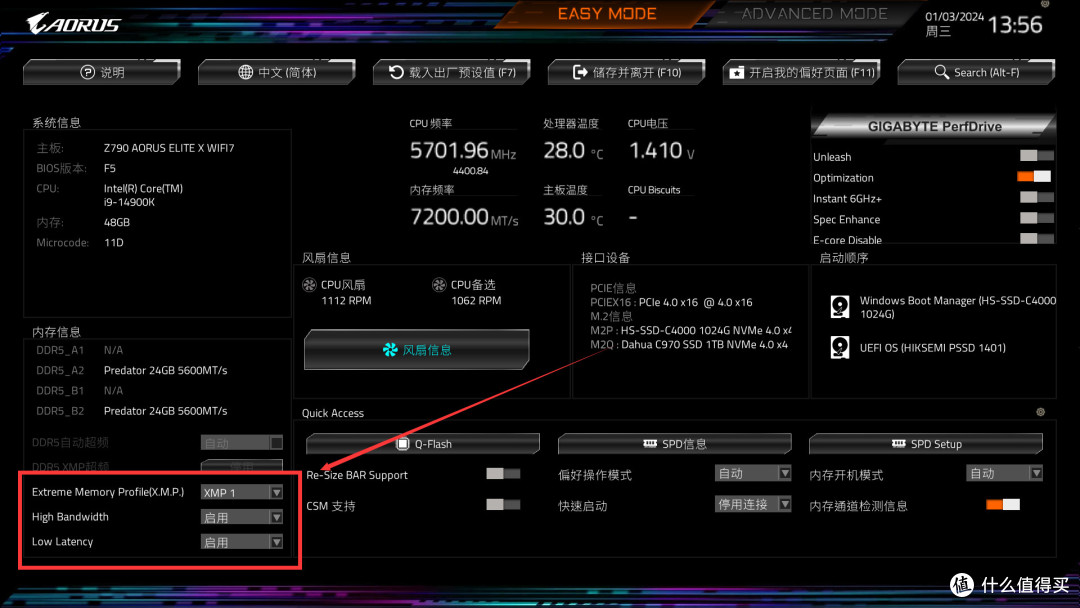The height and width of the screenshot is (608, 1080).
Task: Click the cyan fan icon
Action: coord(391,350)
